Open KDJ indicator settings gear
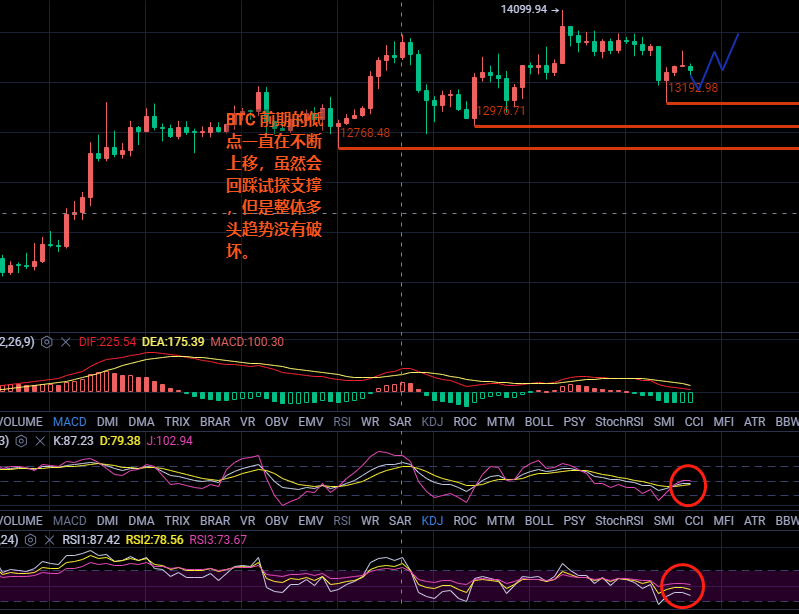The width and height of the screenshot is (799, 614). point(21,441)
